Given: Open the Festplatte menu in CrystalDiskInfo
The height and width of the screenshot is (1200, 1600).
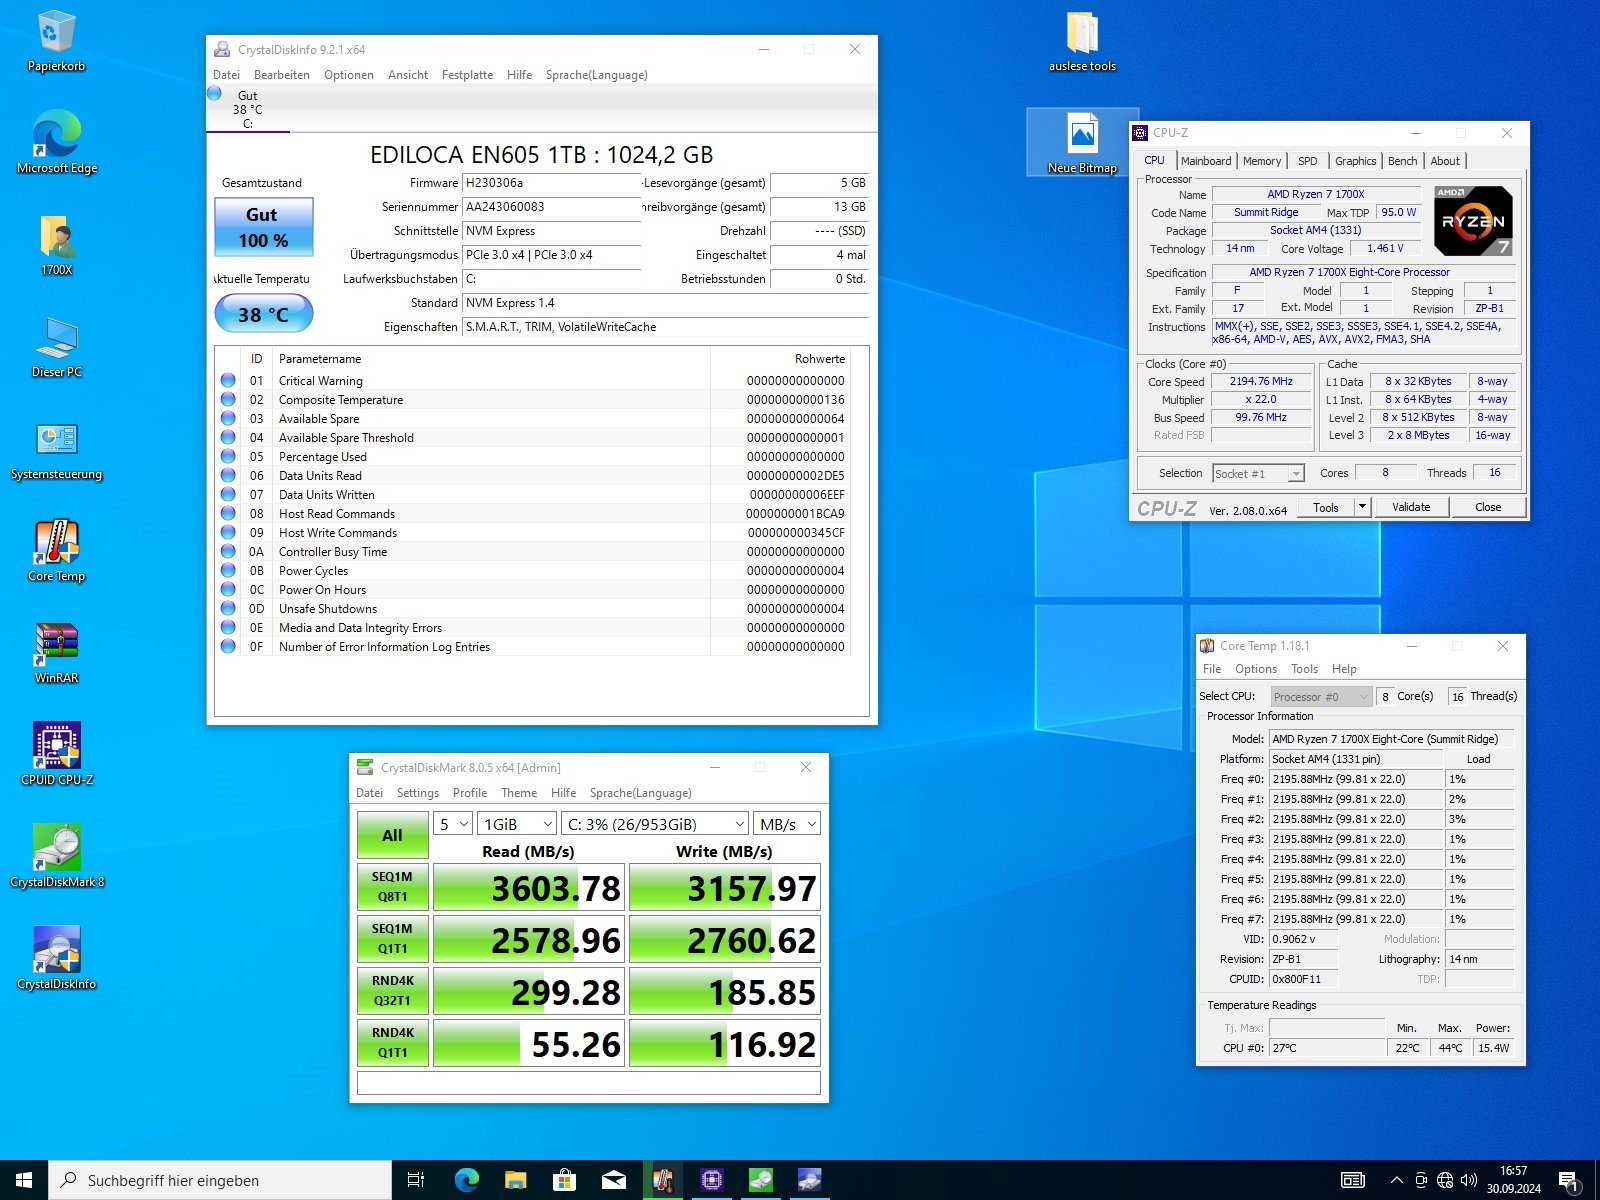Looking at the screenshot, I should coord(467,75).
